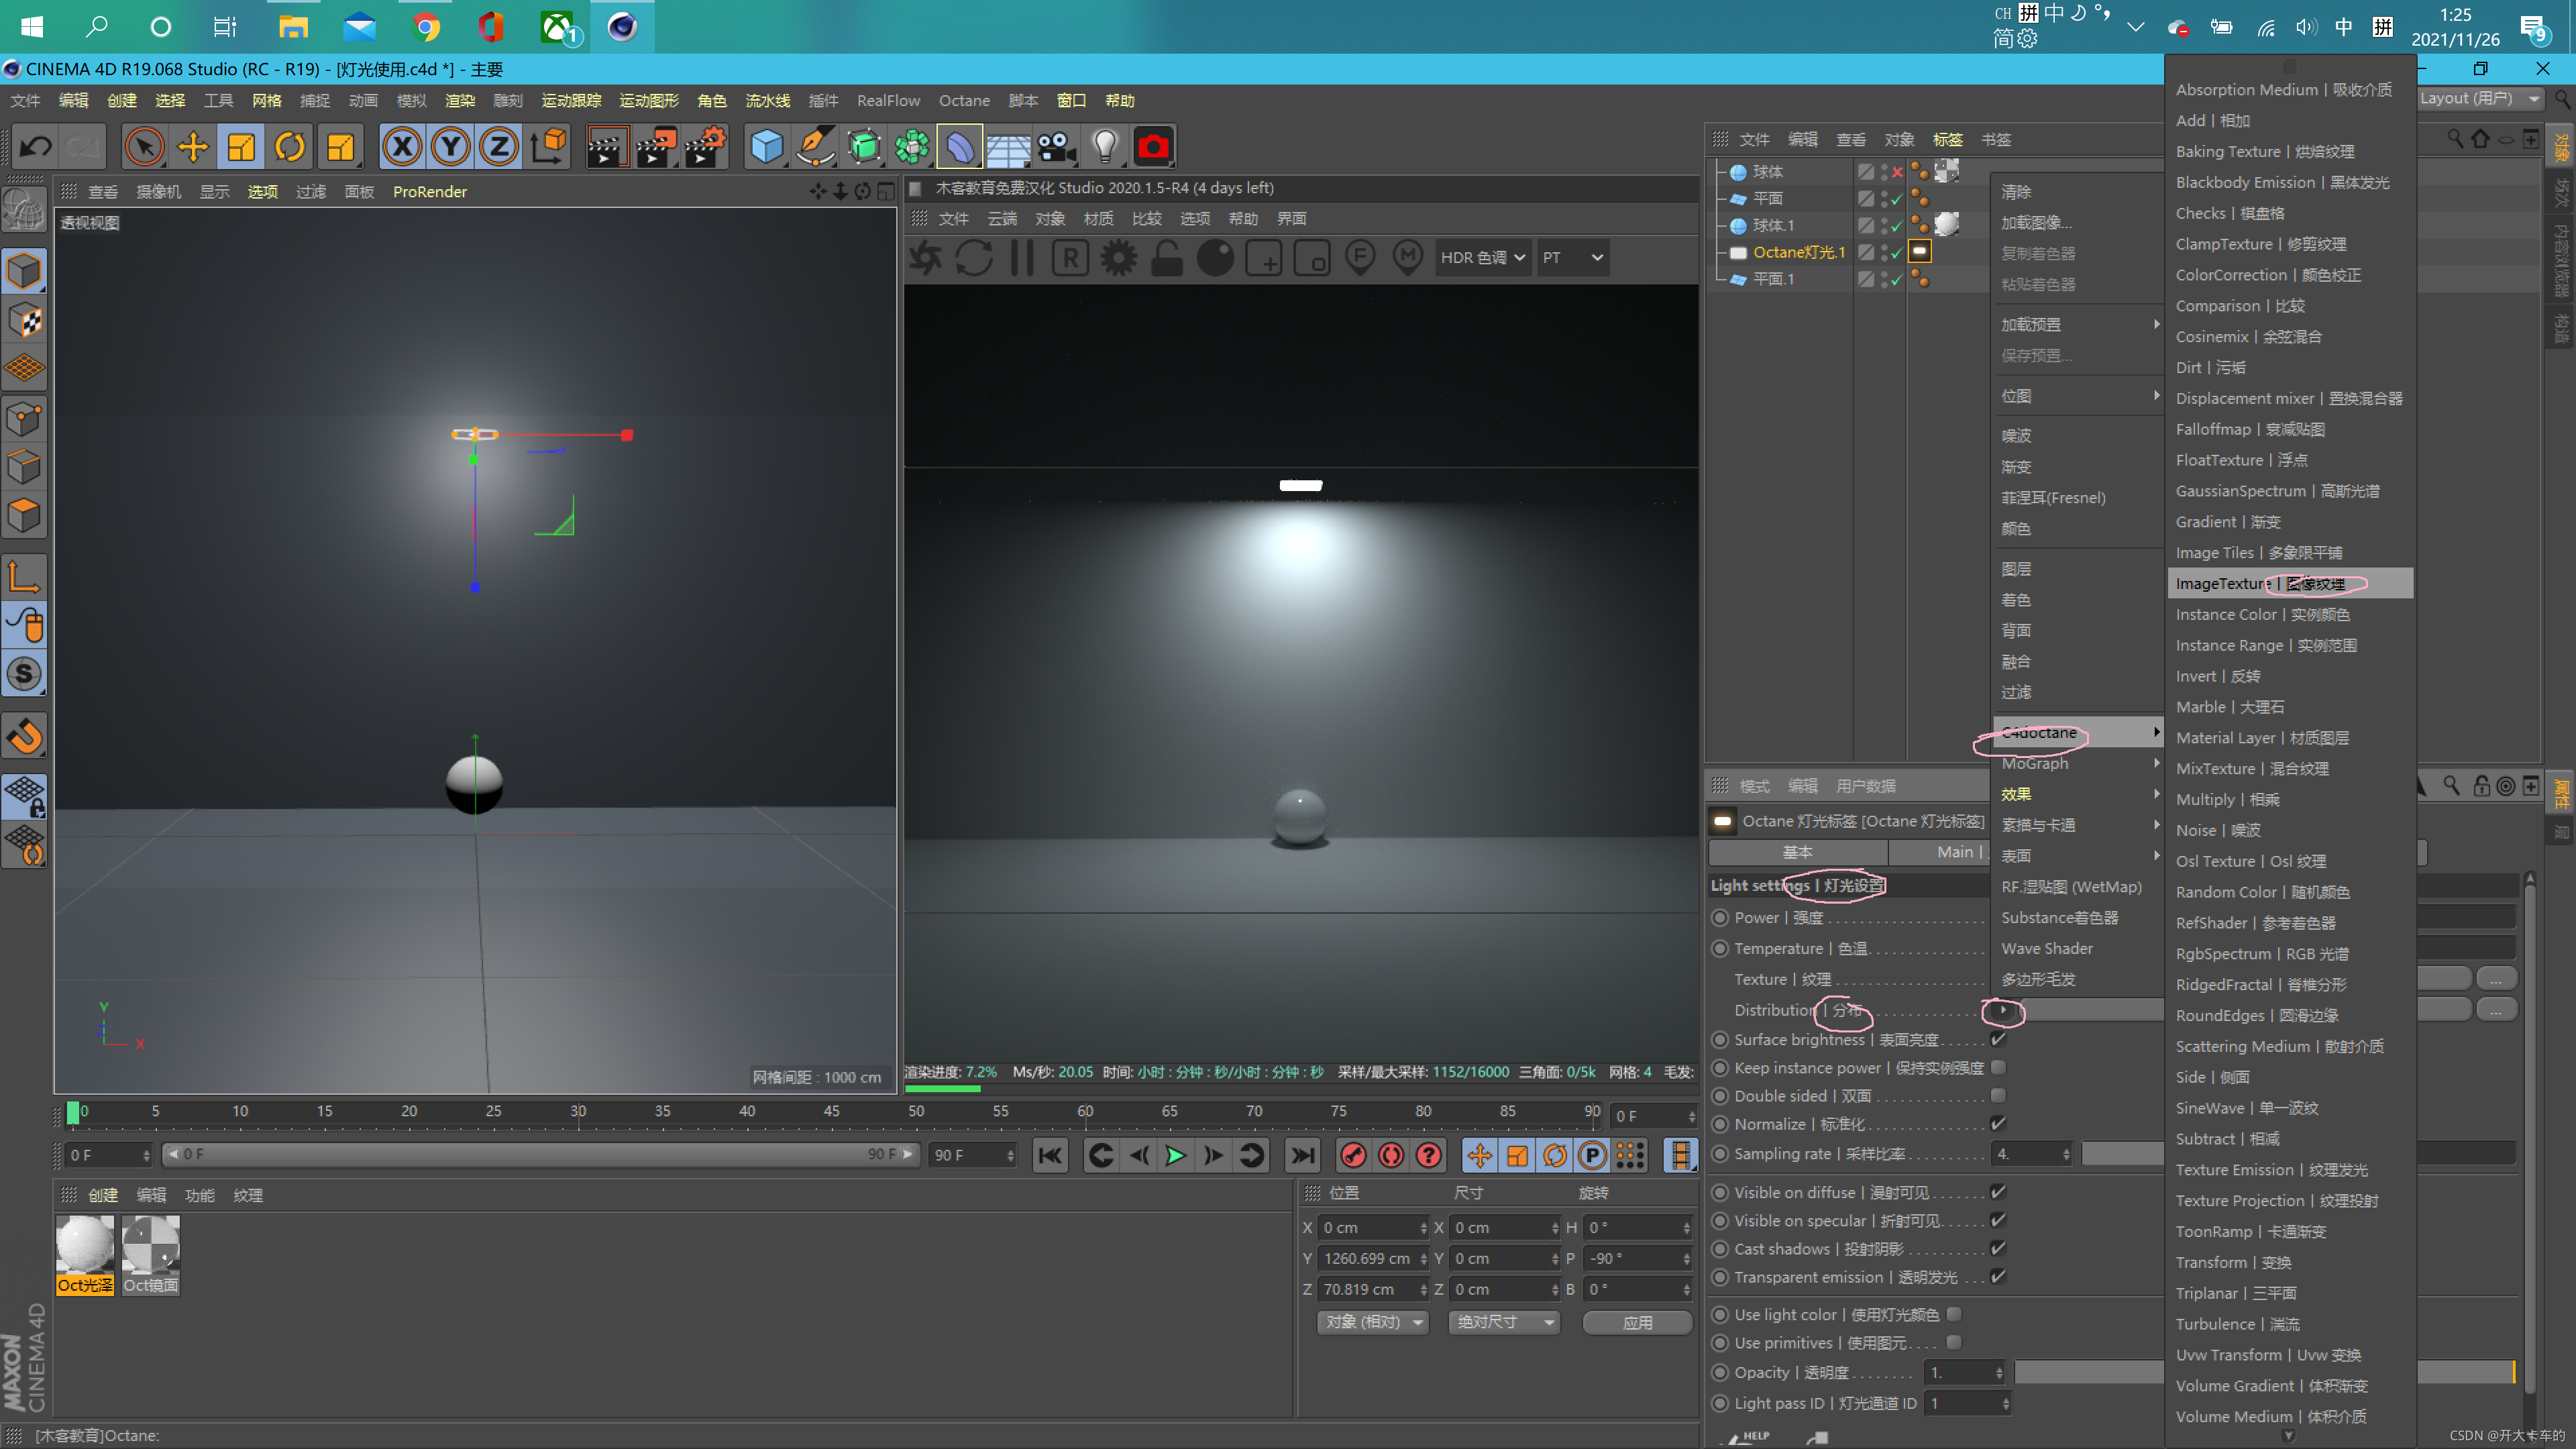This screenshot has height=1449, width=2576.
Task: Go to the end of animation
Action: (x=1302, y=1155)
